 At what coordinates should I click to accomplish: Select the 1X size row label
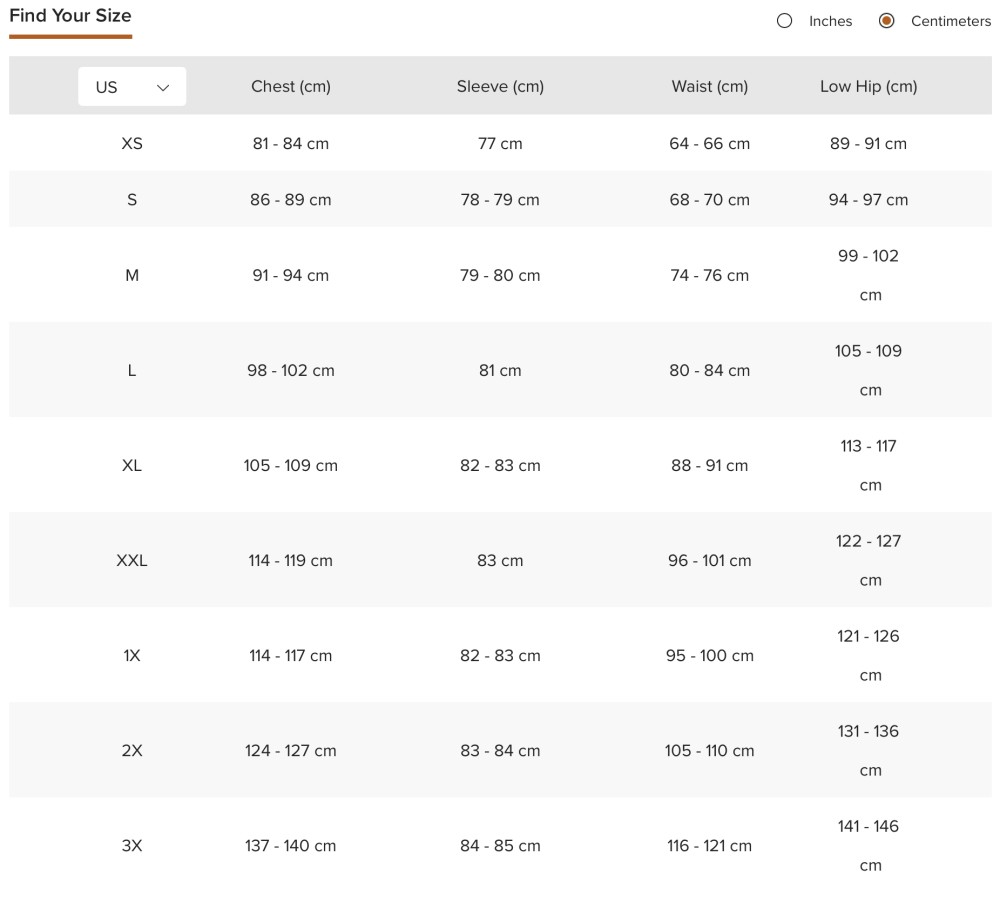132,655
